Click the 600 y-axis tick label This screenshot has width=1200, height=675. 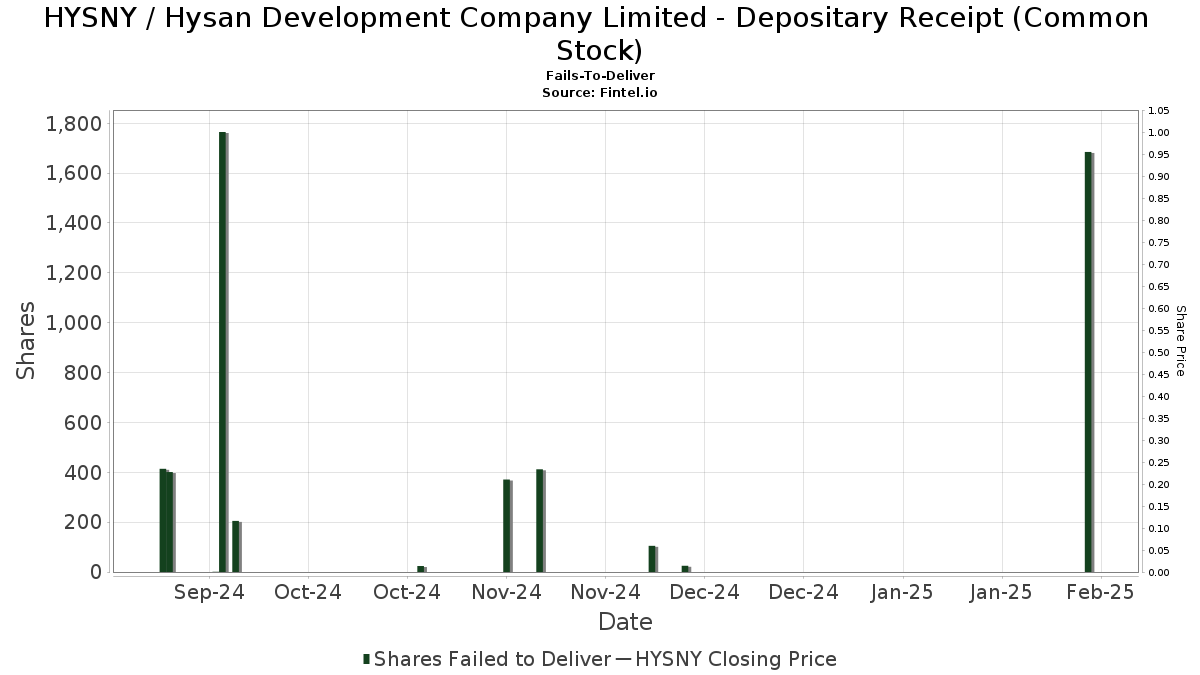point(82,423)
